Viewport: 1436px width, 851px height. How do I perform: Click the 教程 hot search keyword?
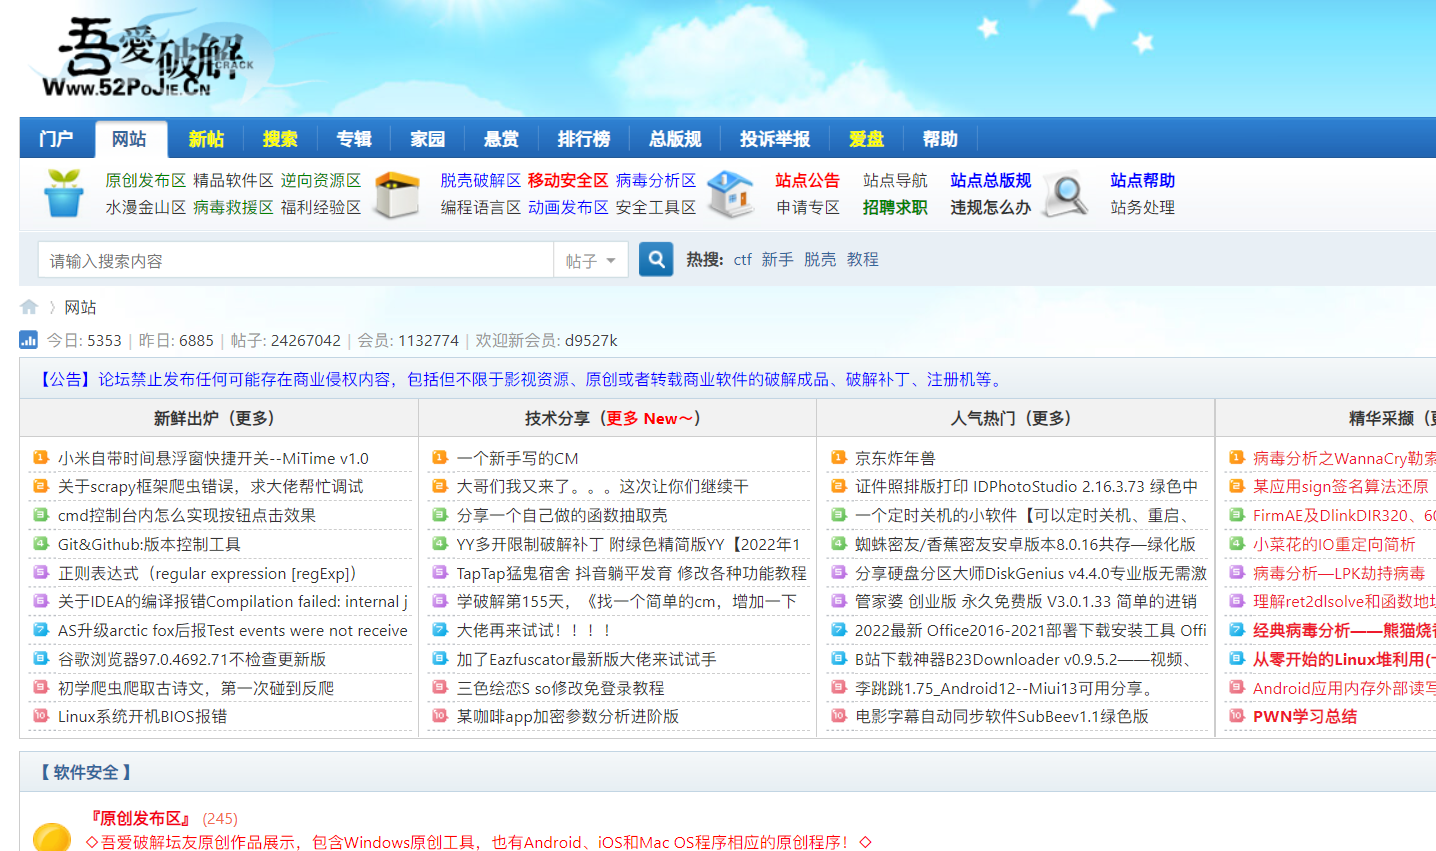863,259
